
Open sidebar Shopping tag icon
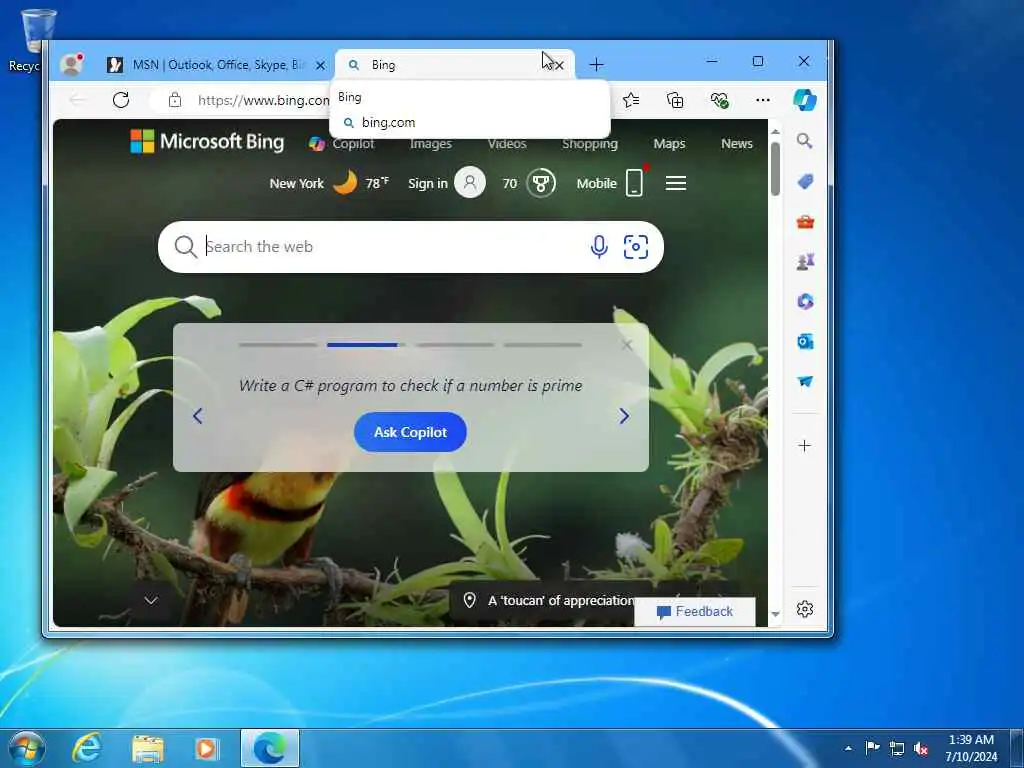805,181
